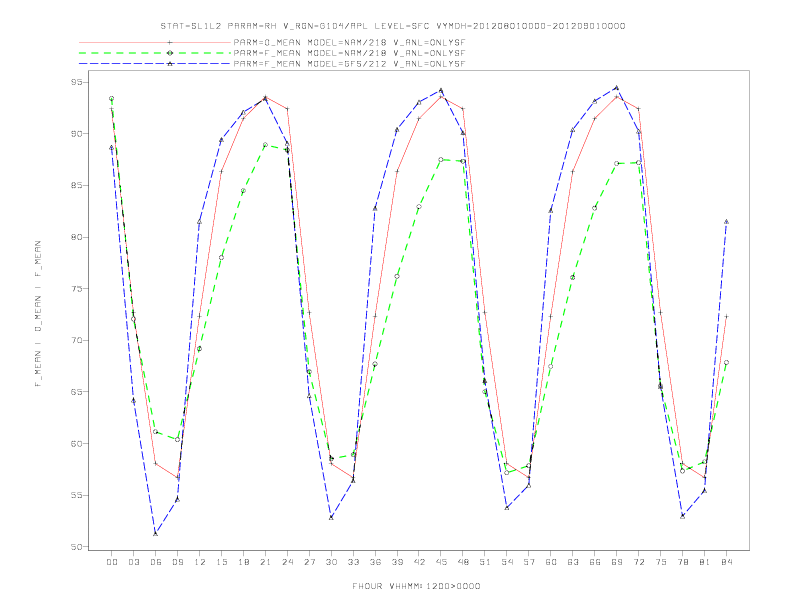
Task: Click the x-axis tick label 12
Action: click(200, 562)
